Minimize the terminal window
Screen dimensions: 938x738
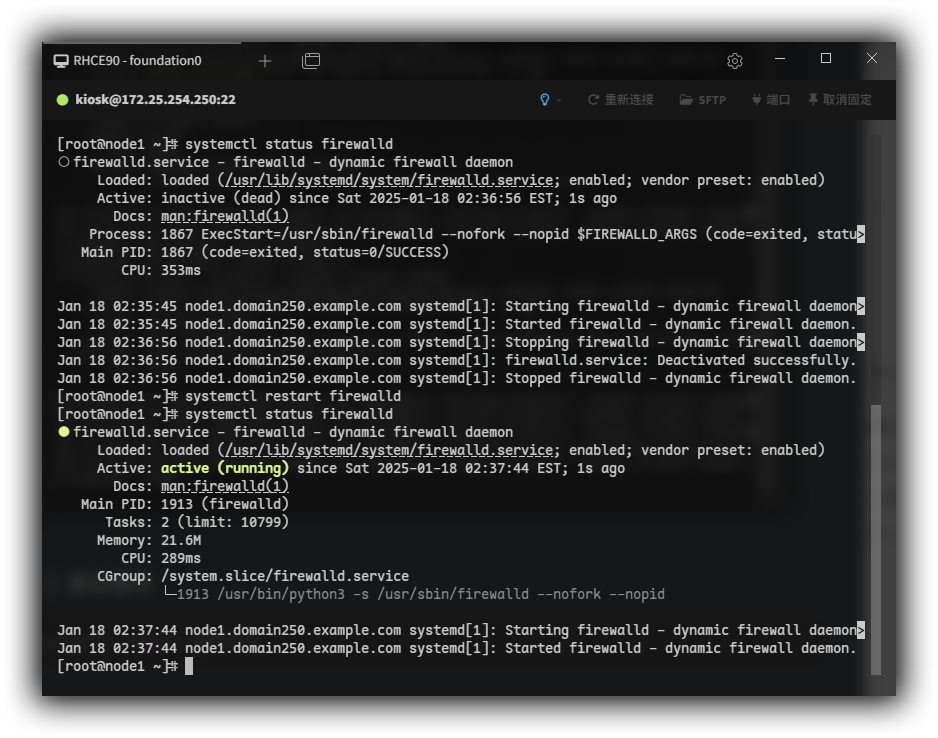780,59
